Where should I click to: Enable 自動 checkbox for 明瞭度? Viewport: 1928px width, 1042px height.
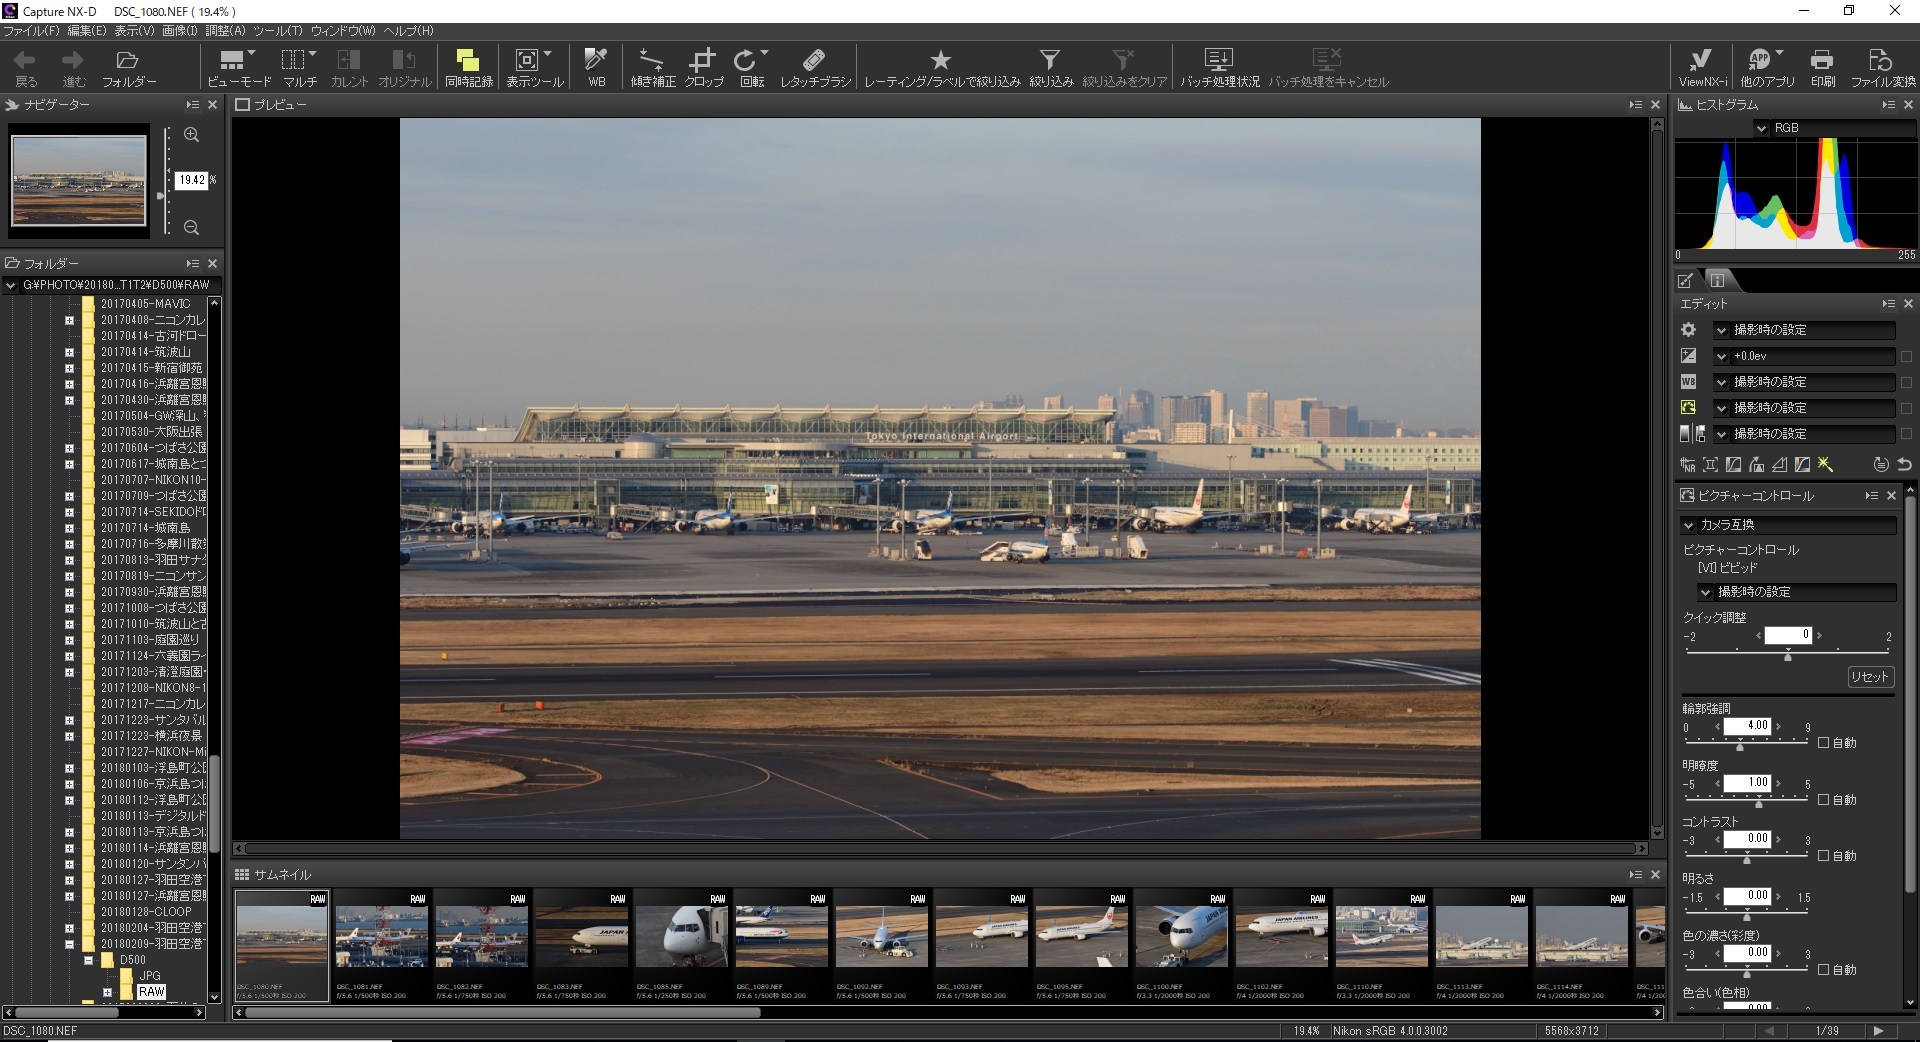1823,800
